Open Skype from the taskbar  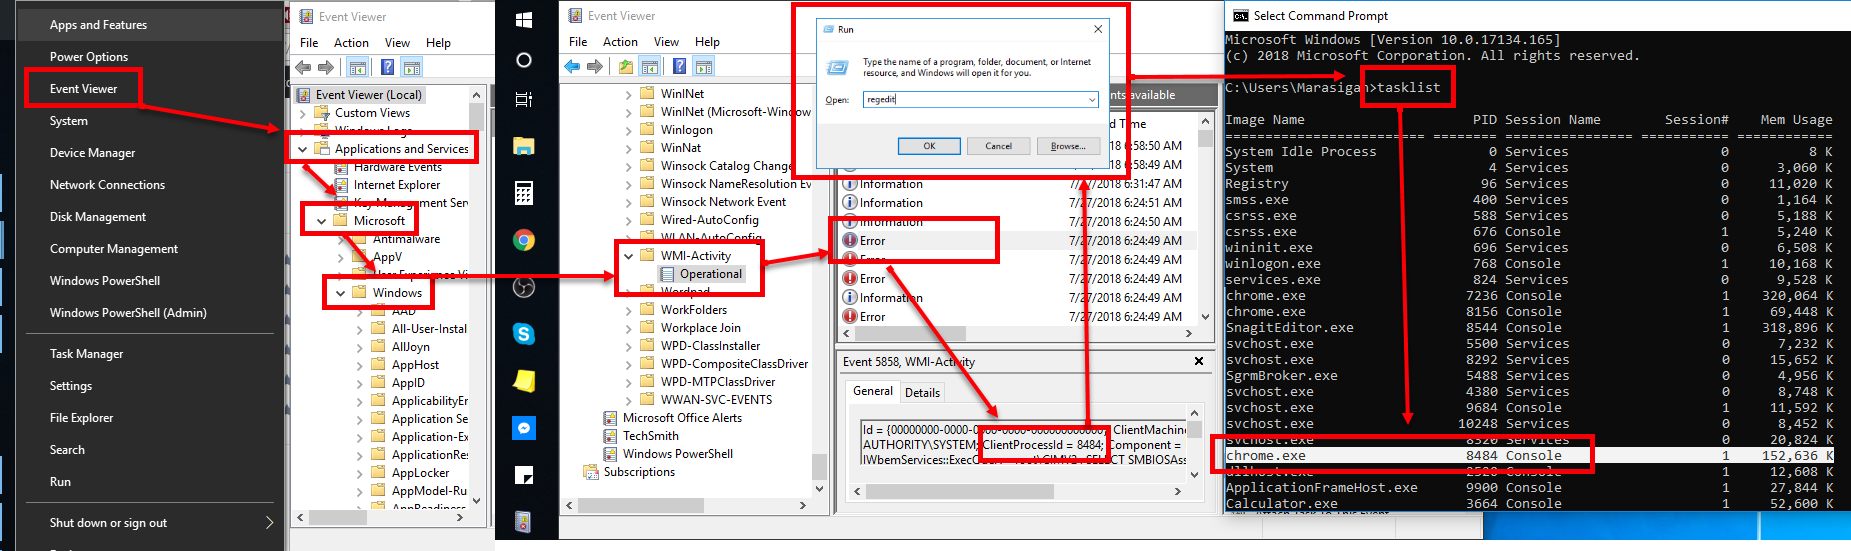tap(524, 334)
